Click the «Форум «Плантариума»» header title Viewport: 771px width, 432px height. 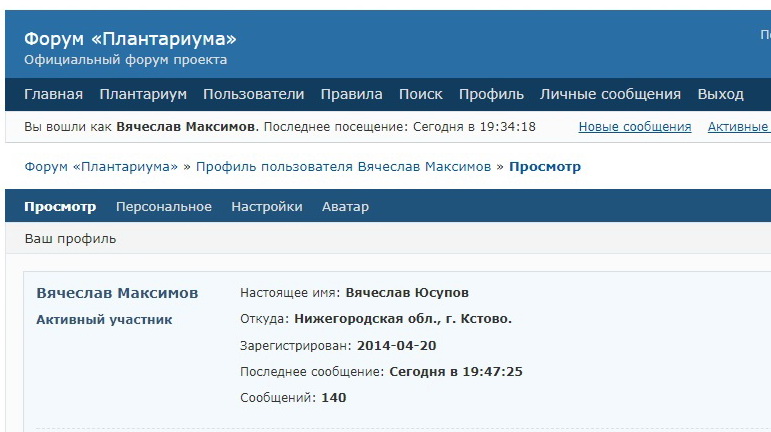pos(130,39)
